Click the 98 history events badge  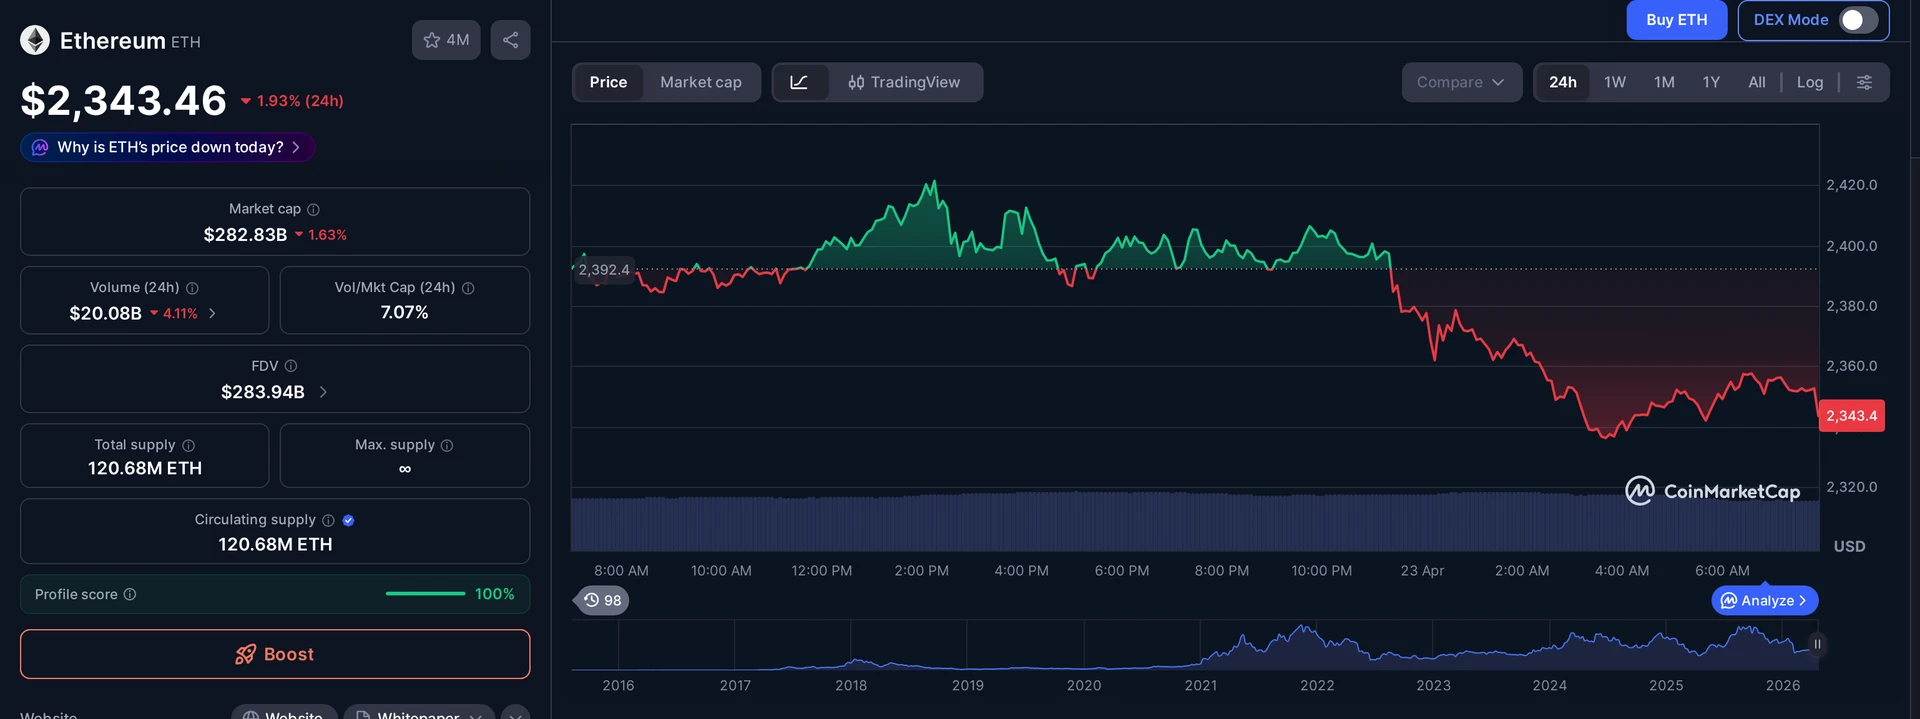(602, 600)
